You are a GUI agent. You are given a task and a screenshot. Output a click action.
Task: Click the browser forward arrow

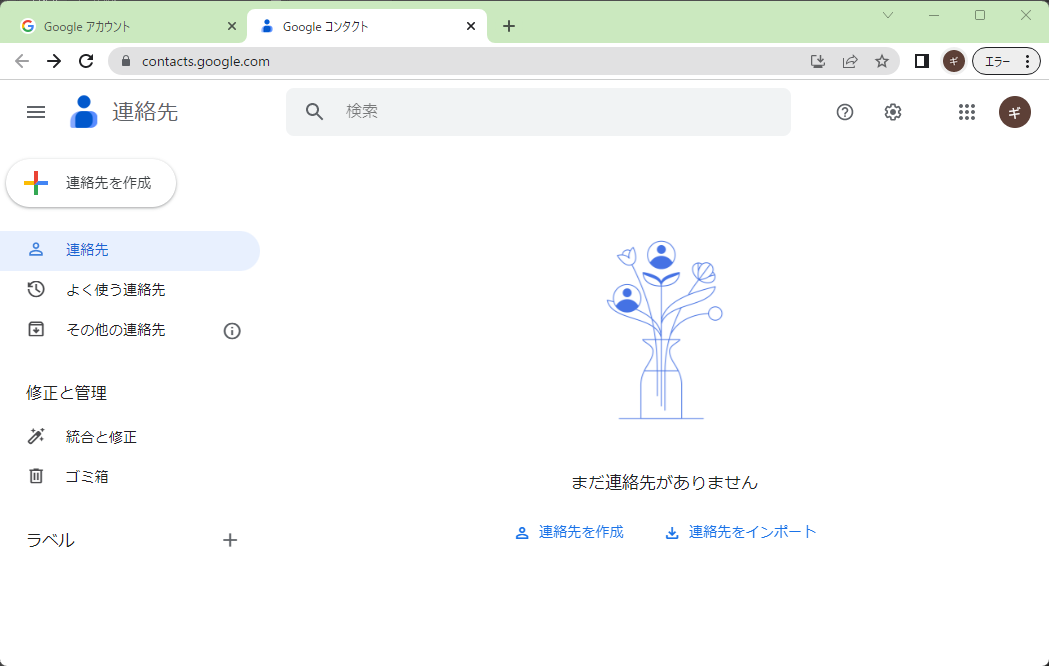(54, 62)
